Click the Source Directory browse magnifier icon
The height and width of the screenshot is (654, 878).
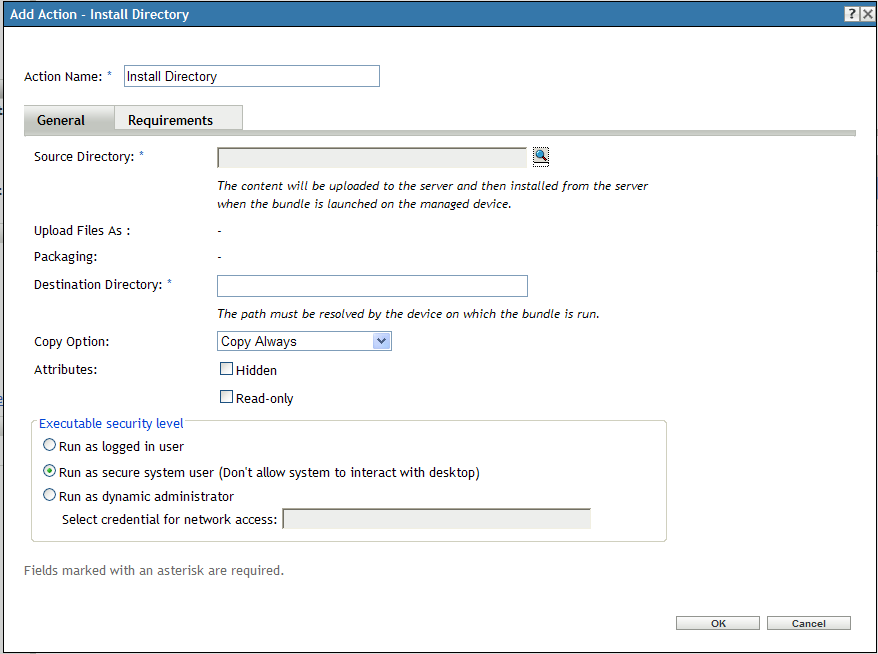[540, 156]
